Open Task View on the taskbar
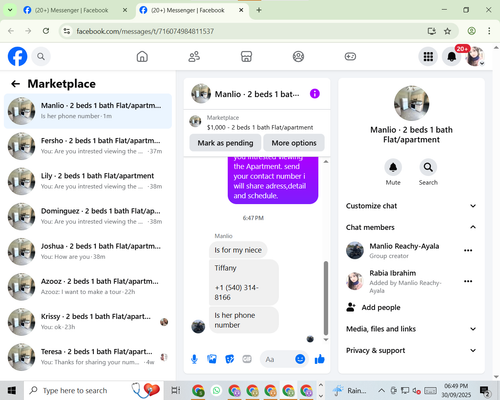 (176, 390)
